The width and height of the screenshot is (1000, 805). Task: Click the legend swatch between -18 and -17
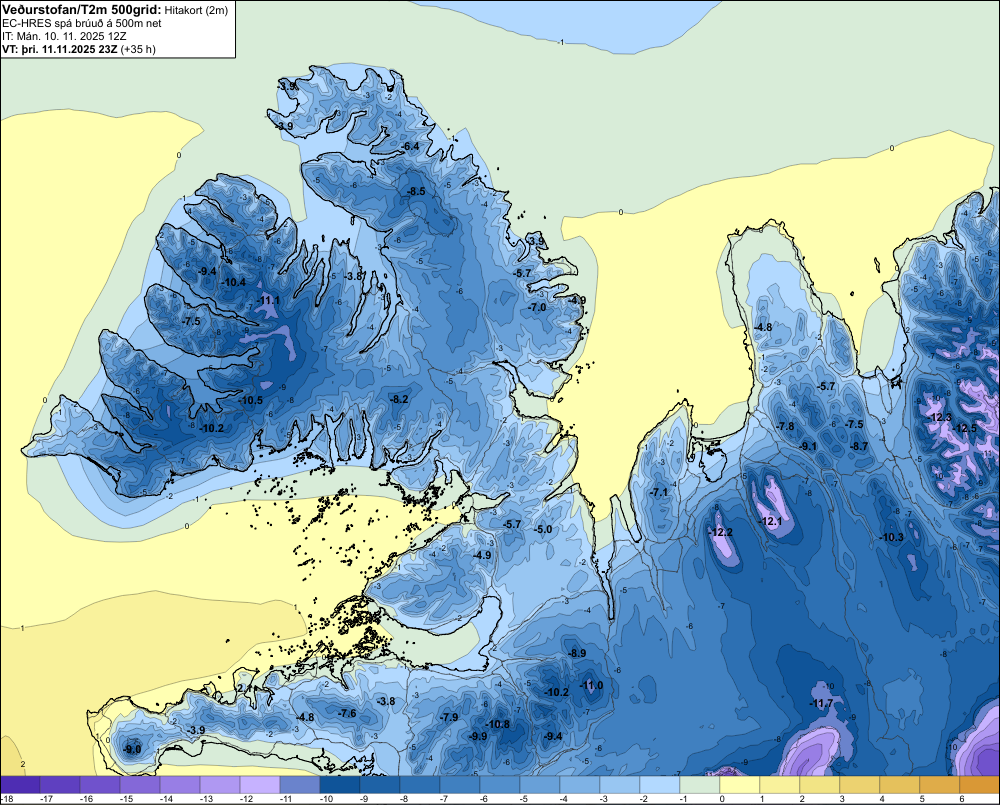coord(20,785)
